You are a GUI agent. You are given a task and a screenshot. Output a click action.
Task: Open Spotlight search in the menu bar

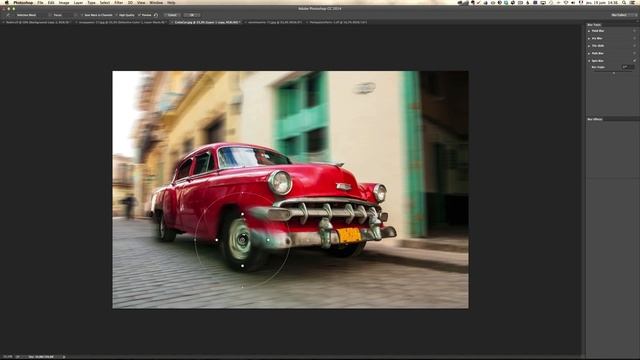click(624, 2)
